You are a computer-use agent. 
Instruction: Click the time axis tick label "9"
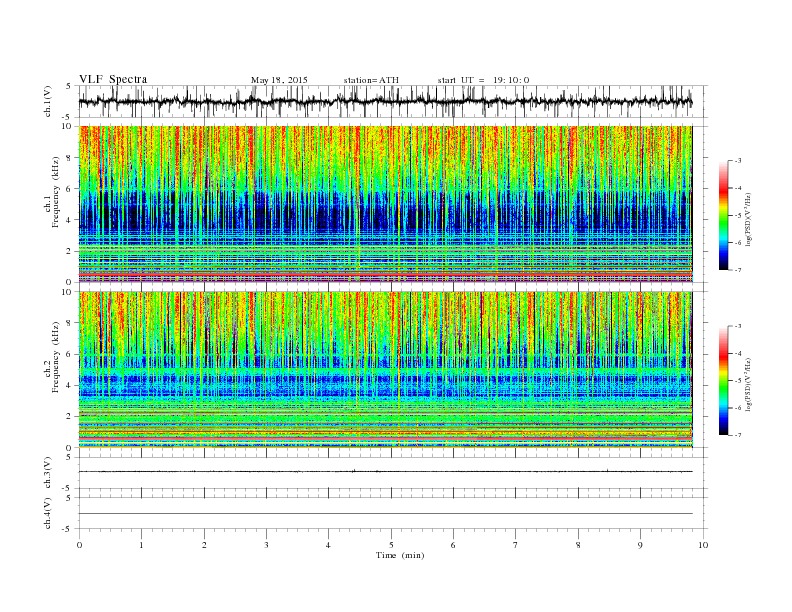(x=640, y=545)
